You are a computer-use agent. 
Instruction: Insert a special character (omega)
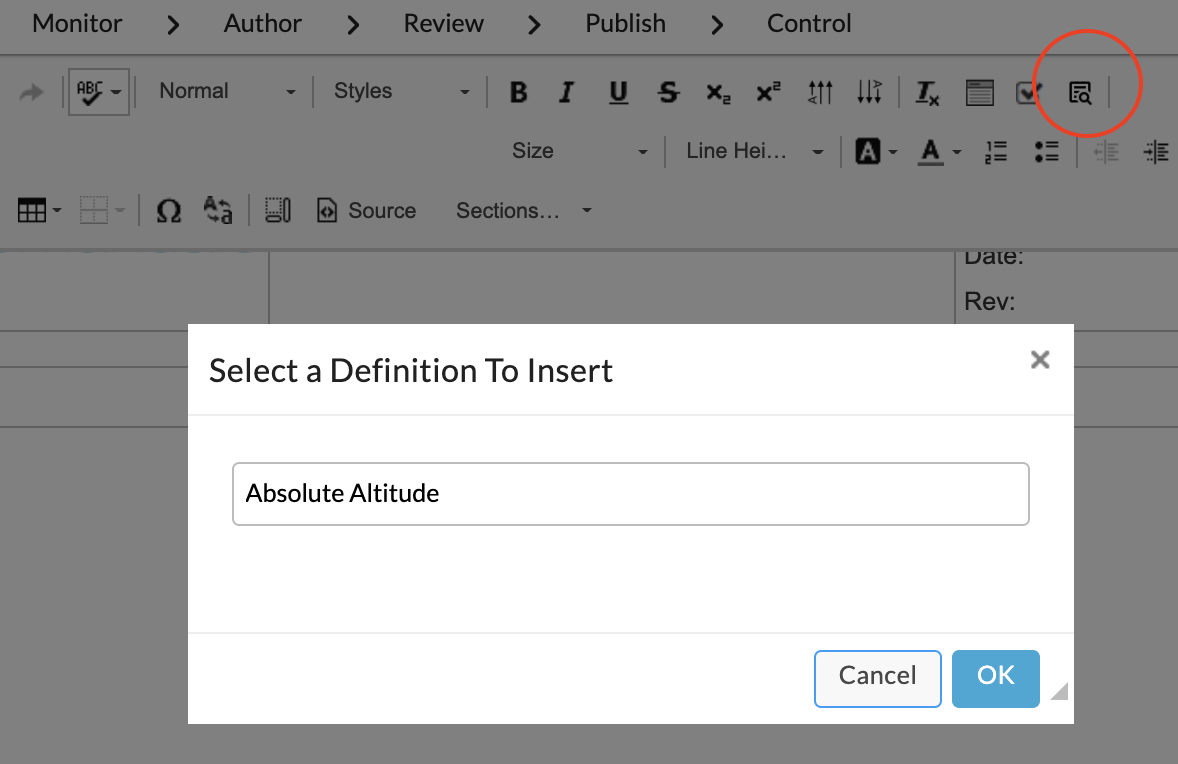tap(169, 211)
